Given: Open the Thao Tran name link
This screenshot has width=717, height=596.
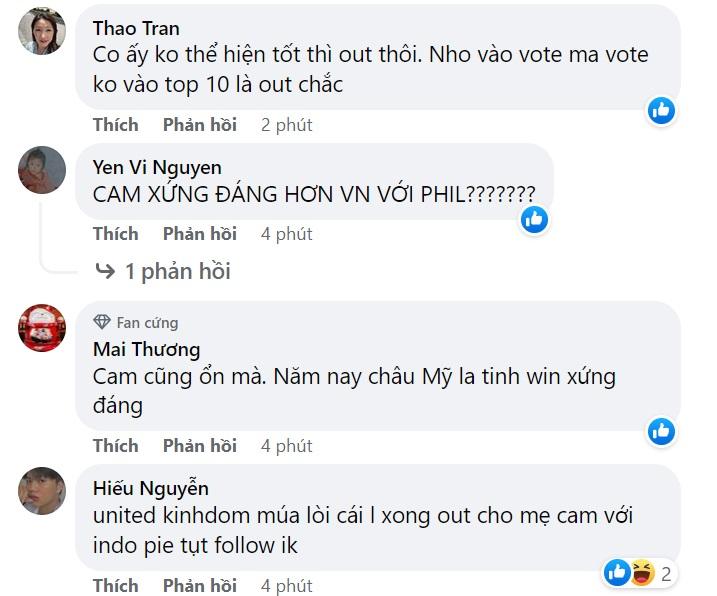Looking at the screenshot, I should pyautogui.click(x=136, y=28).
